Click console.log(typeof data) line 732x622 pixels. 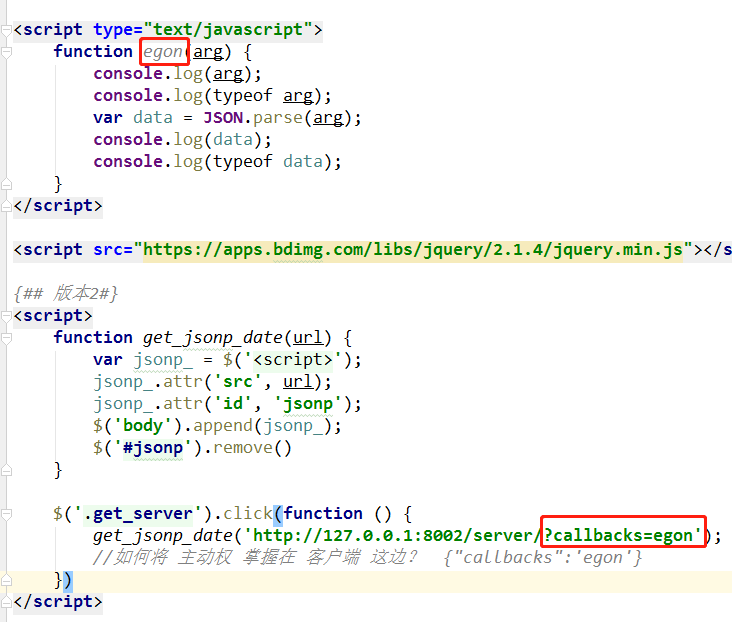tap(218, 162)
